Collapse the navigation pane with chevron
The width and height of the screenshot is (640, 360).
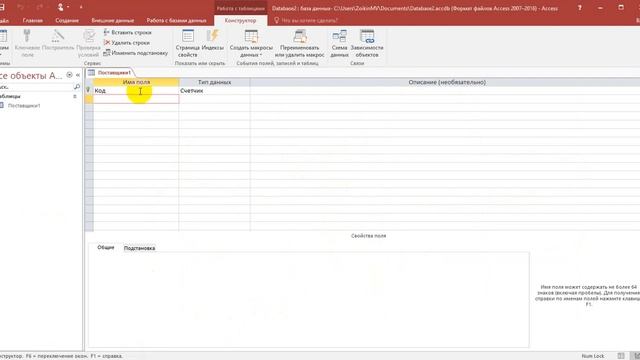78,75
